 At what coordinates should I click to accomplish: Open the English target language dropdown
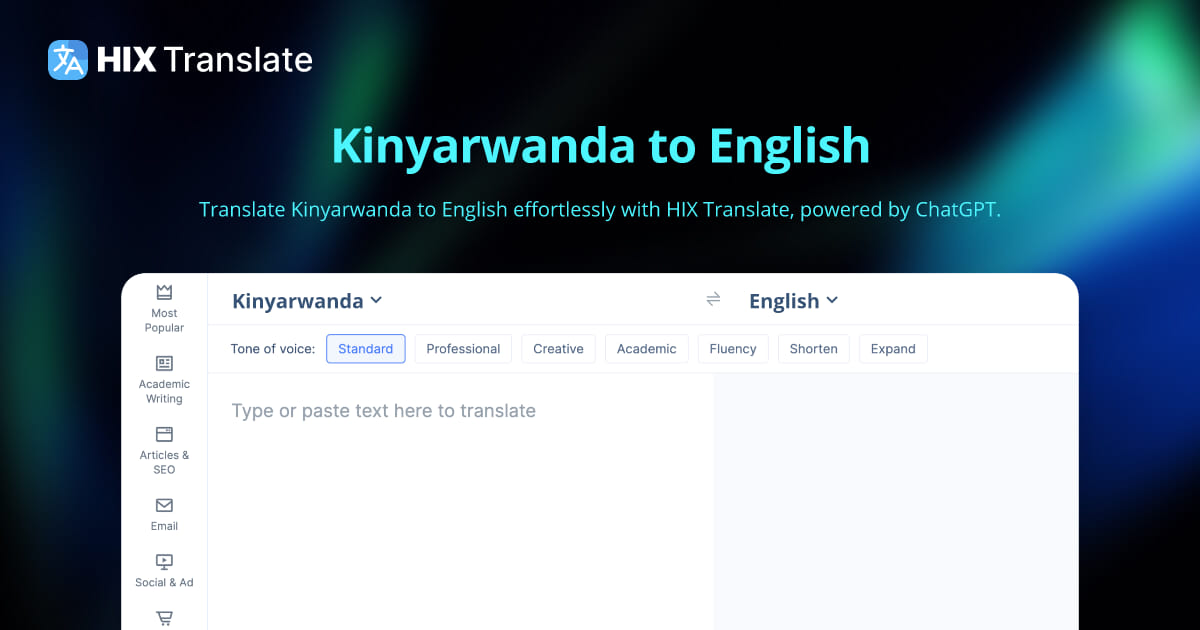[793, 301]
